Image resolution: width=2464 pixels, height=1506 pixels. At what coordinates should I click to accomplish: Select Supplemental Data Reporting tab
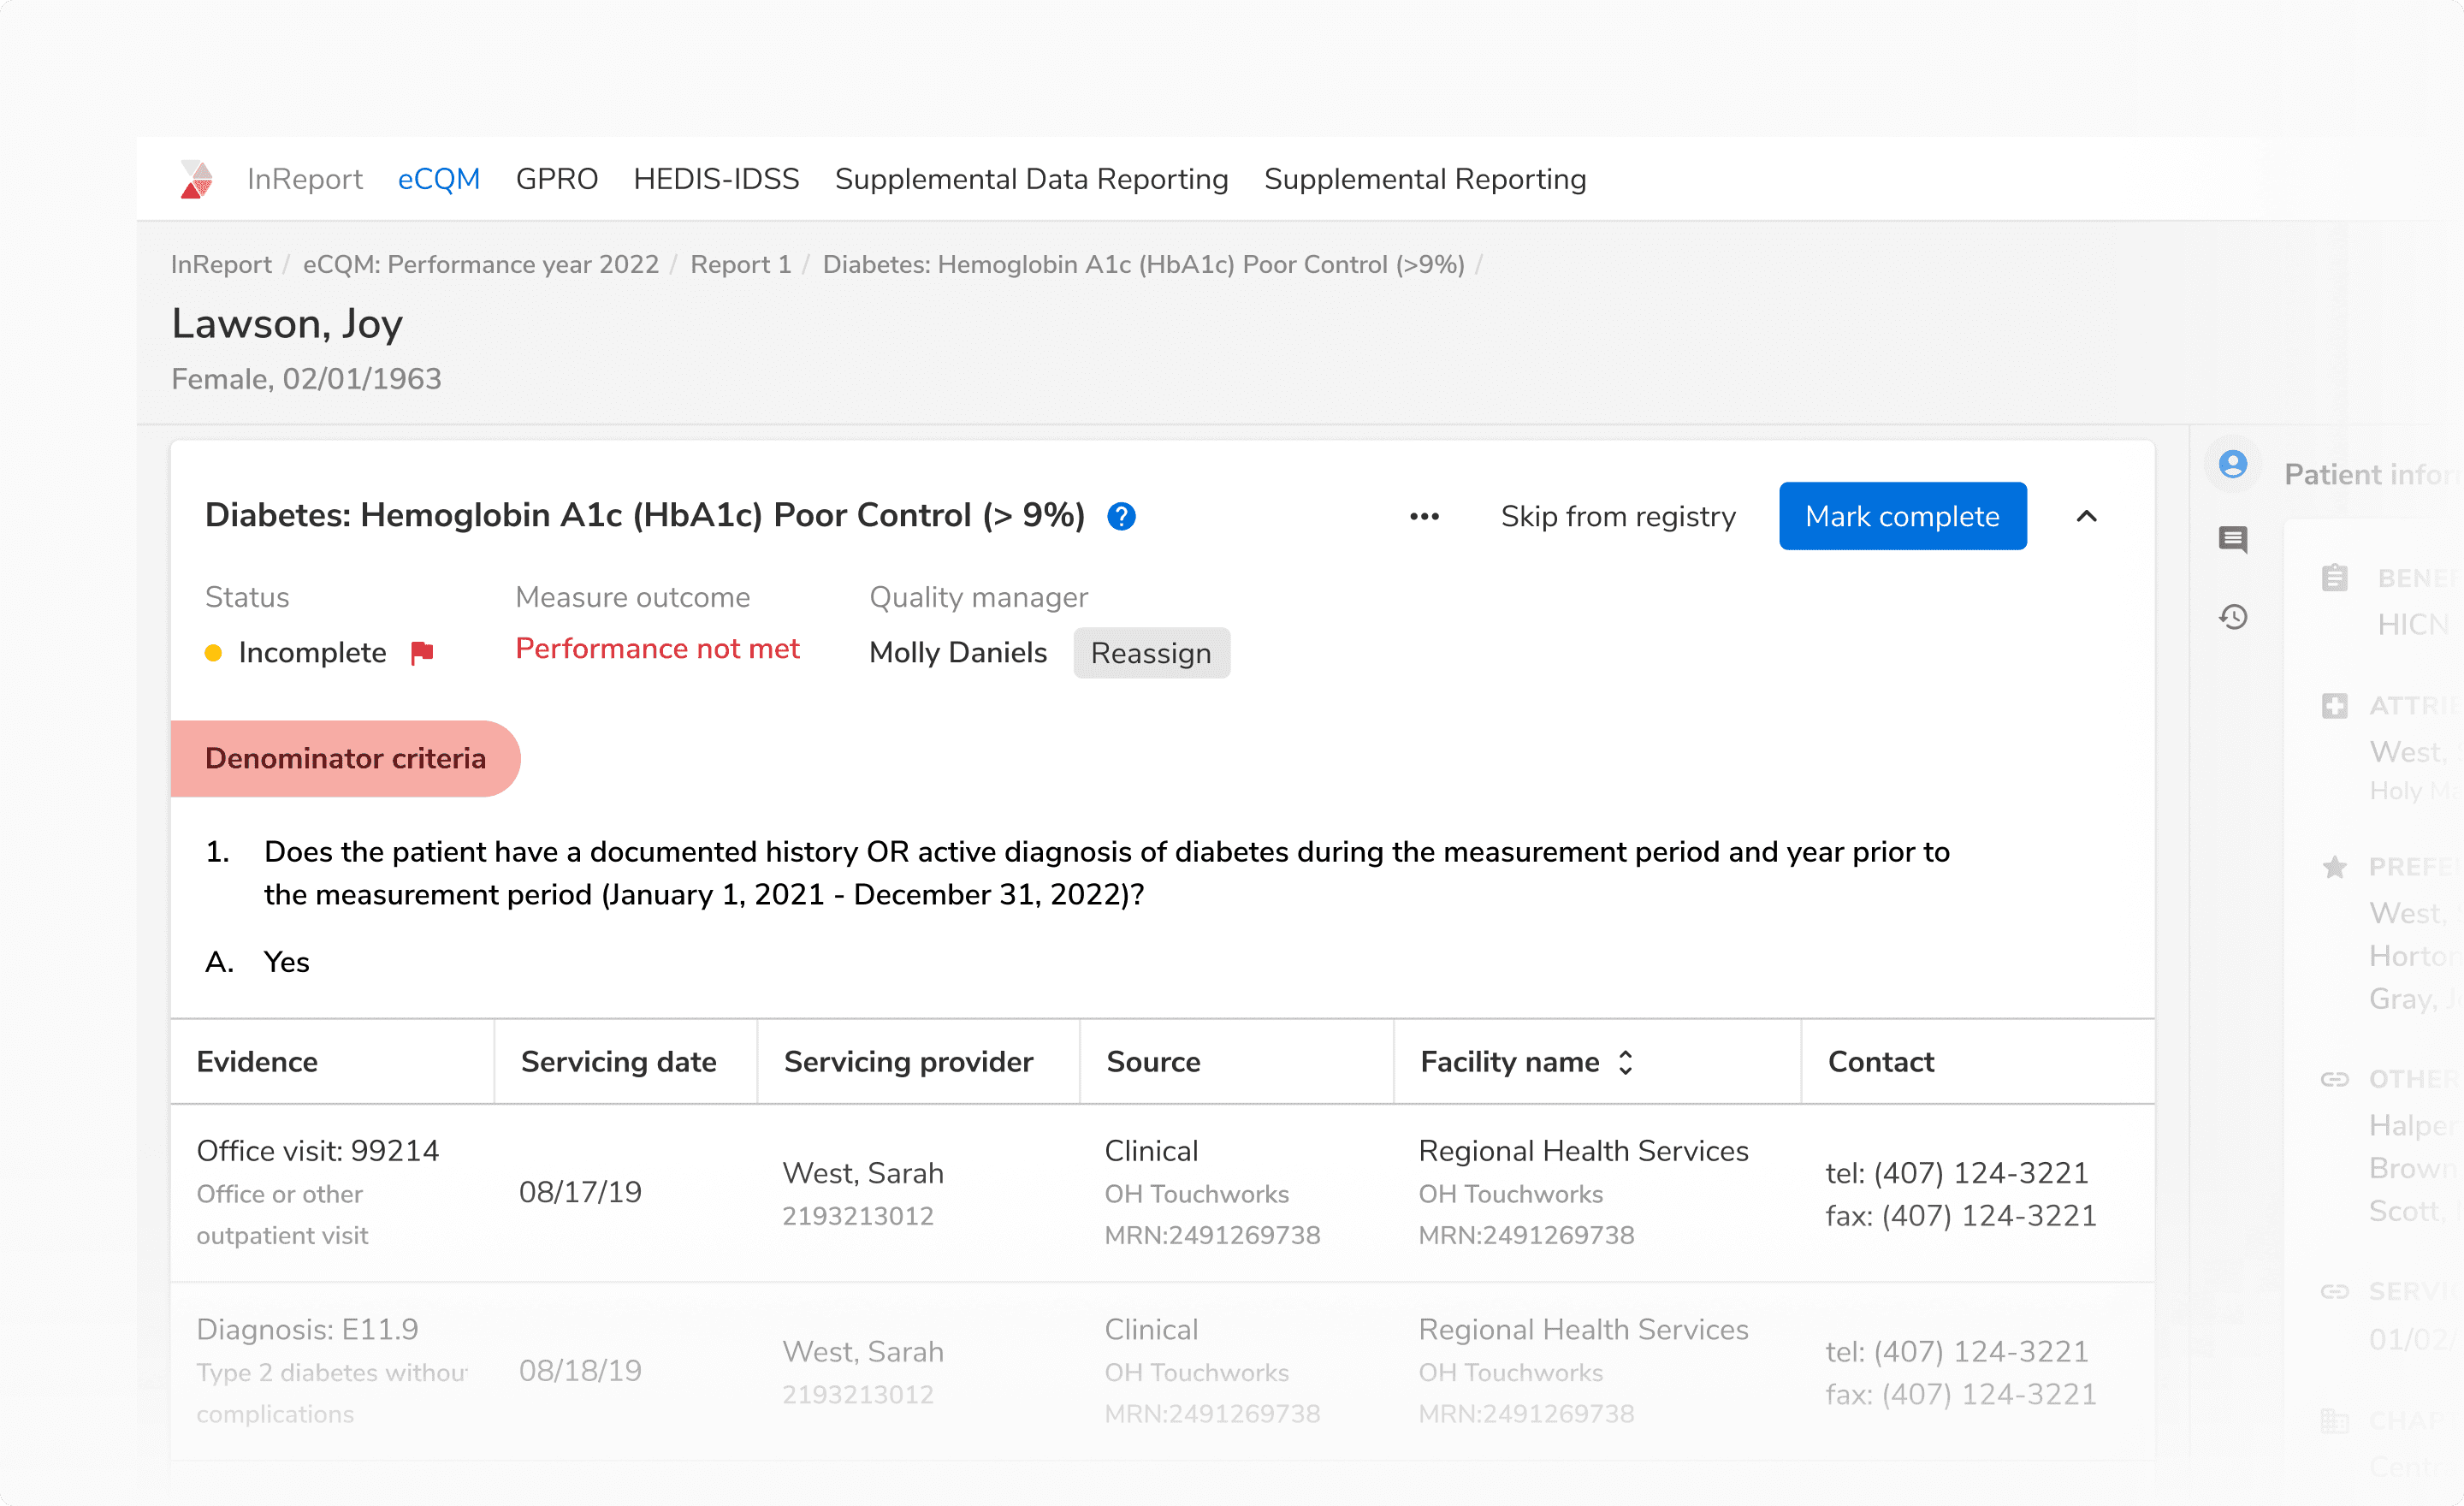point(1031,179)
